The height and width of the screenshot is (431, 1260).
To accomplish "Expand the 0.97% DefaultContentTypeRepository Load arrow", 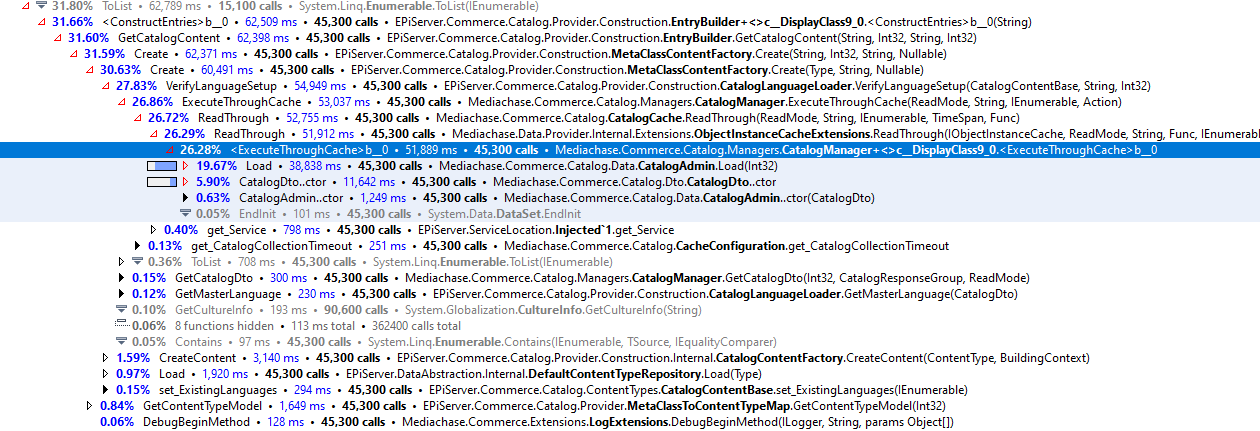I will (x=106, y=373).
